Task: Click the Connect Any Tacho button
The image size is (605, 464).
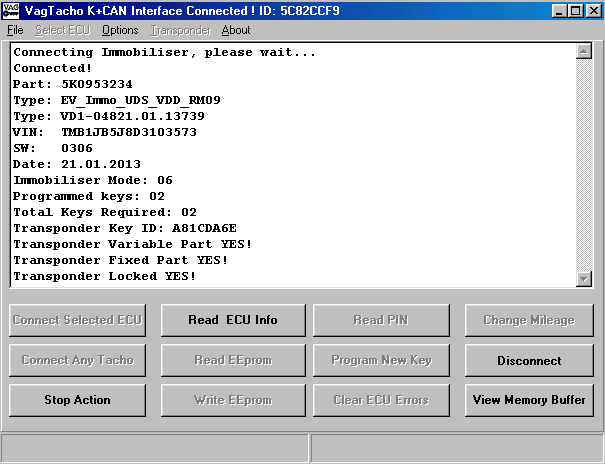Action: [x=78, y=360]
